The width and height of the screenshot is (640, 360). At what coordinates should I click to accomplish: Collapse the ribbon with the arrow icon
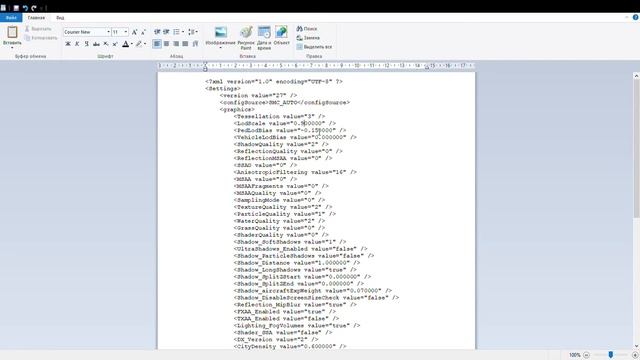627,17
